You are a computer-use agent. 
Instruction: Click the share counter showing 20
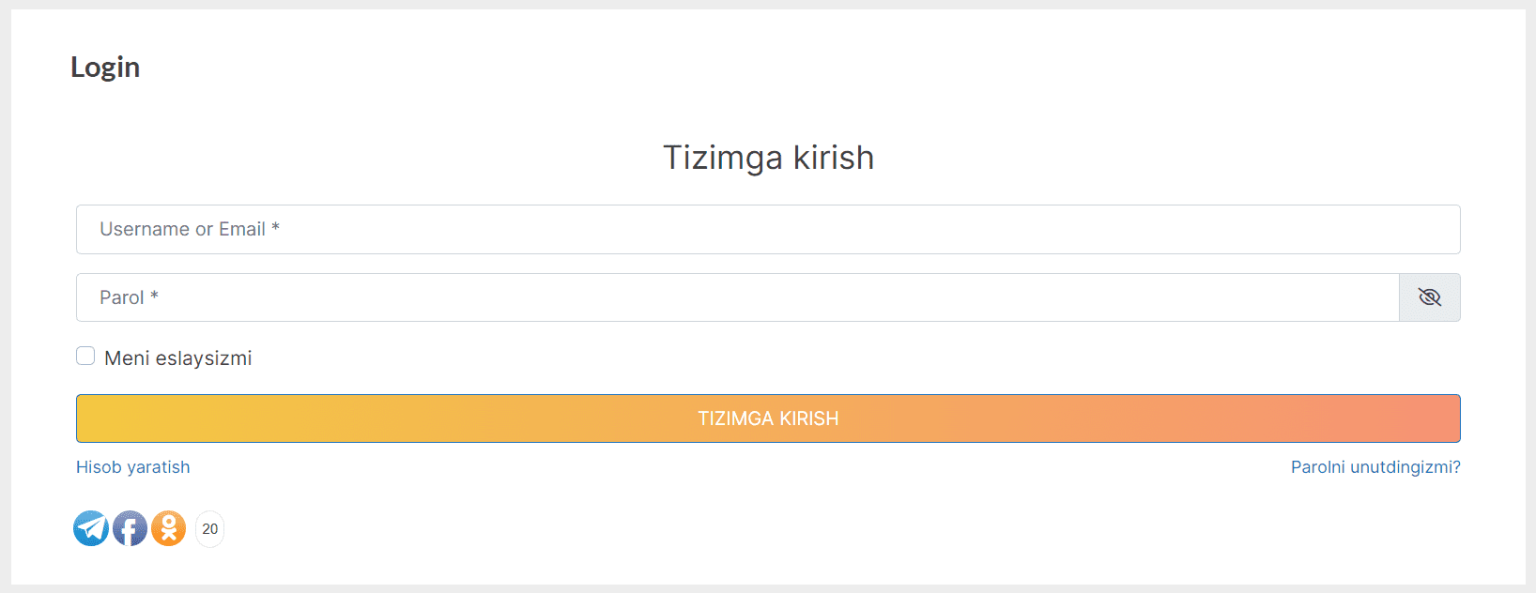[210, 529]
